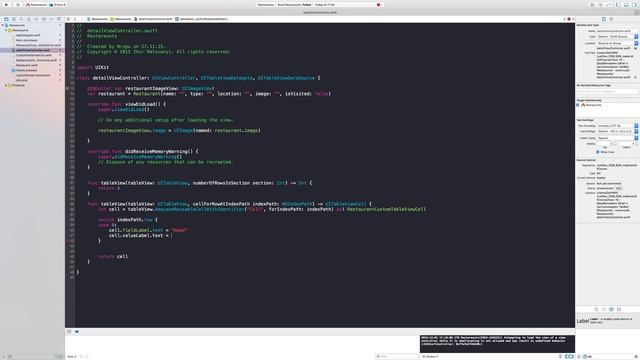Run the project with the Play button
Screen dimensions: 640x360
coord(6,4)
